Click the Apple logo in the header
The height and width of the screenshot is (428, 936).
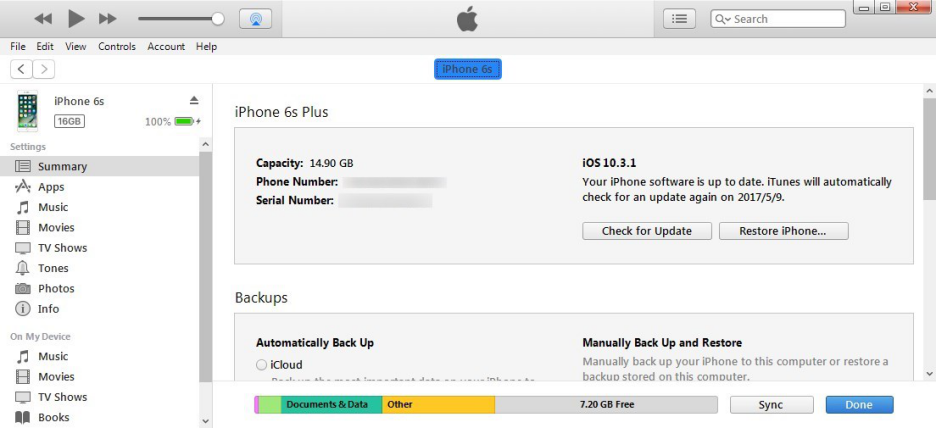point(468,19)
